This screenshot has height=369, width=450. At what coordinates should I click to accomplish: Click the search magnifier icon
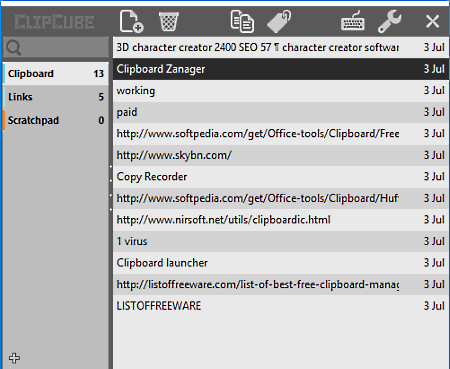click(14, 48)
